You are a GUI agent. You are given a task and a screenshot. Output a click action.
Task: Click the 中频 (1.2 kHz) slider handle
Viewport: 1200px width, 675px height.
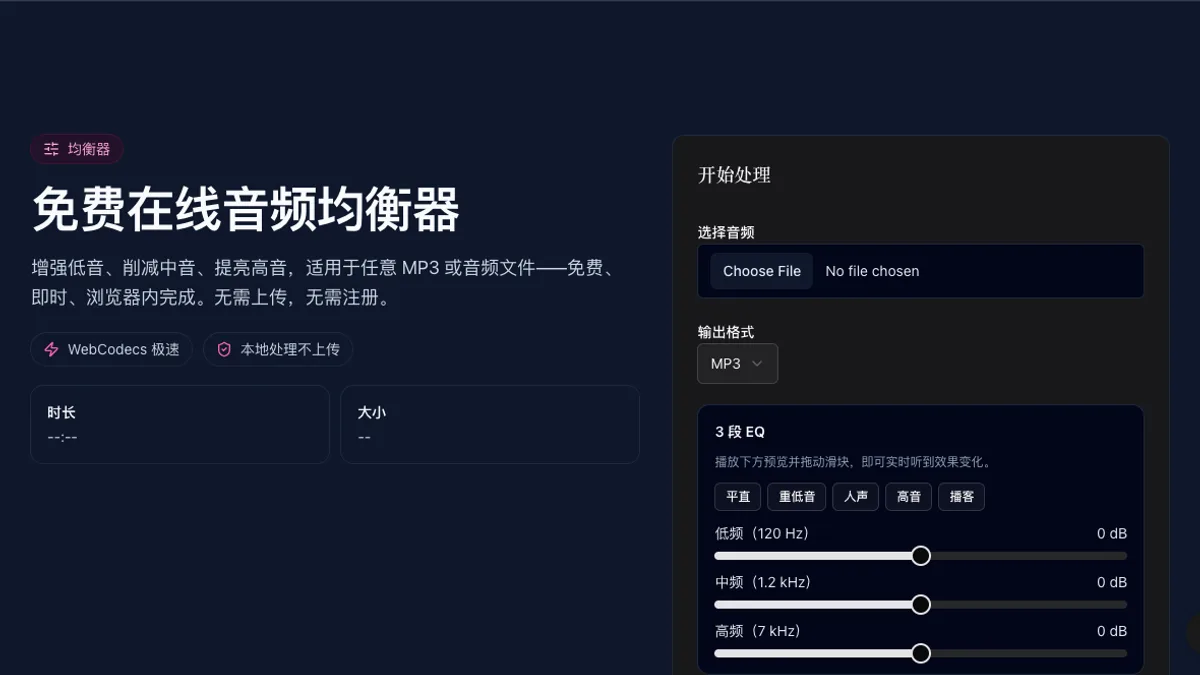coord(921,605)
